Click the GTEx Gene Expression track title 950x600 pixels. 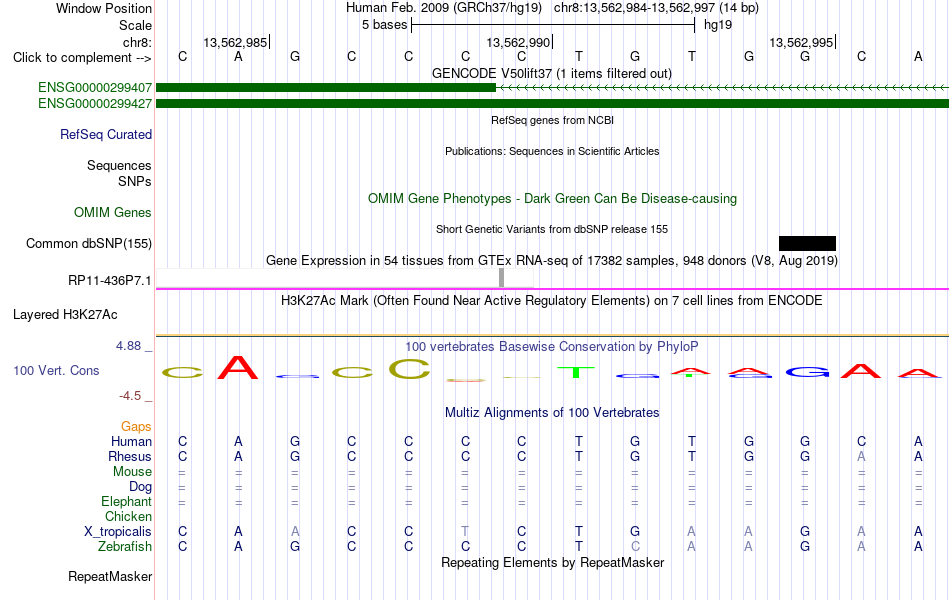[551, 261]
